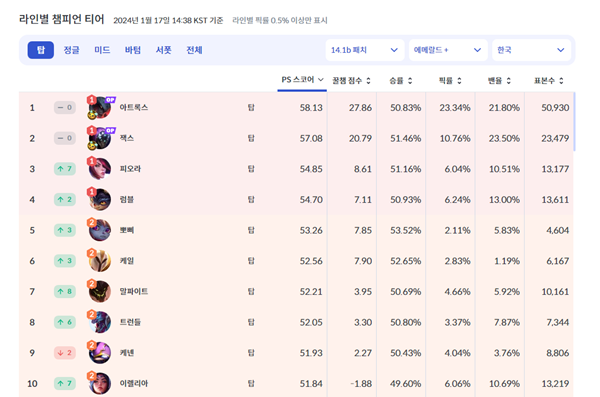Open the 뽀삐 champion portrait
This screenshot has width=600, height=397.
tap(100, 230)
